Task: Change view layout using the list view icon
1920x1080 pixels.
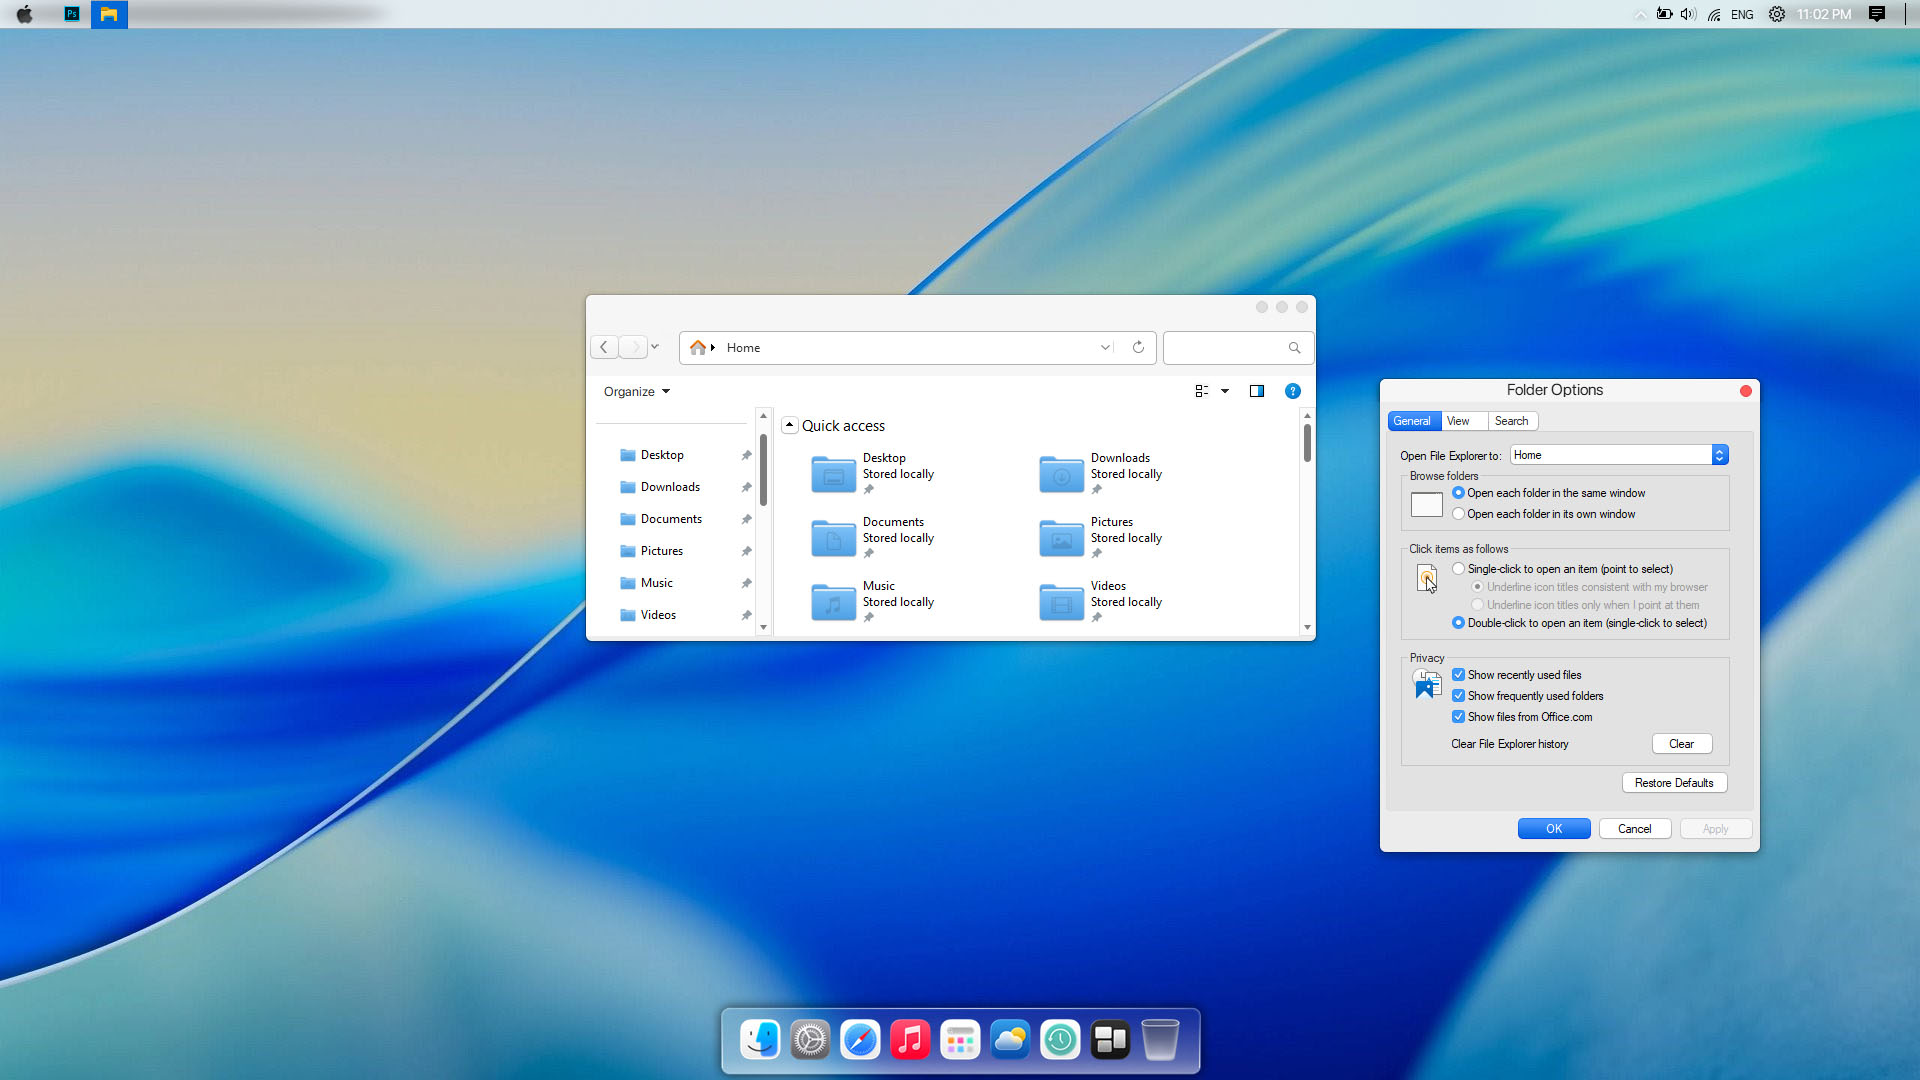Action: click(x=1202, y=391)
